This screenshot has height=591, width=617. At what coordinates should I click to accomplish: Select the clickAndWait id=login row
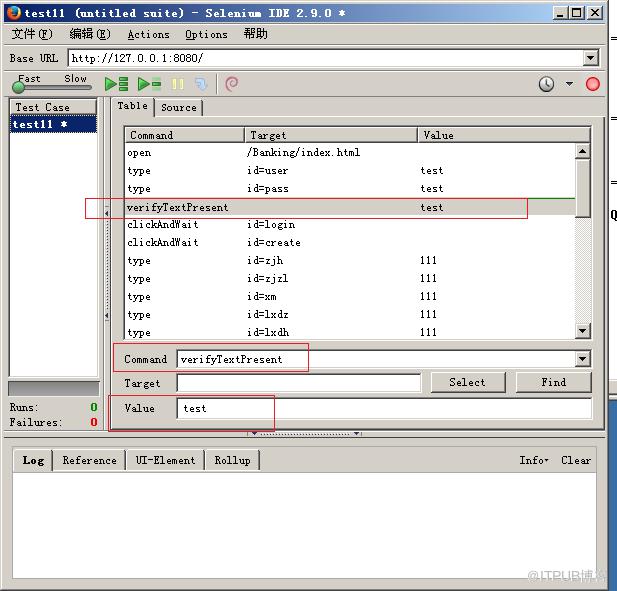coord(350,224)
